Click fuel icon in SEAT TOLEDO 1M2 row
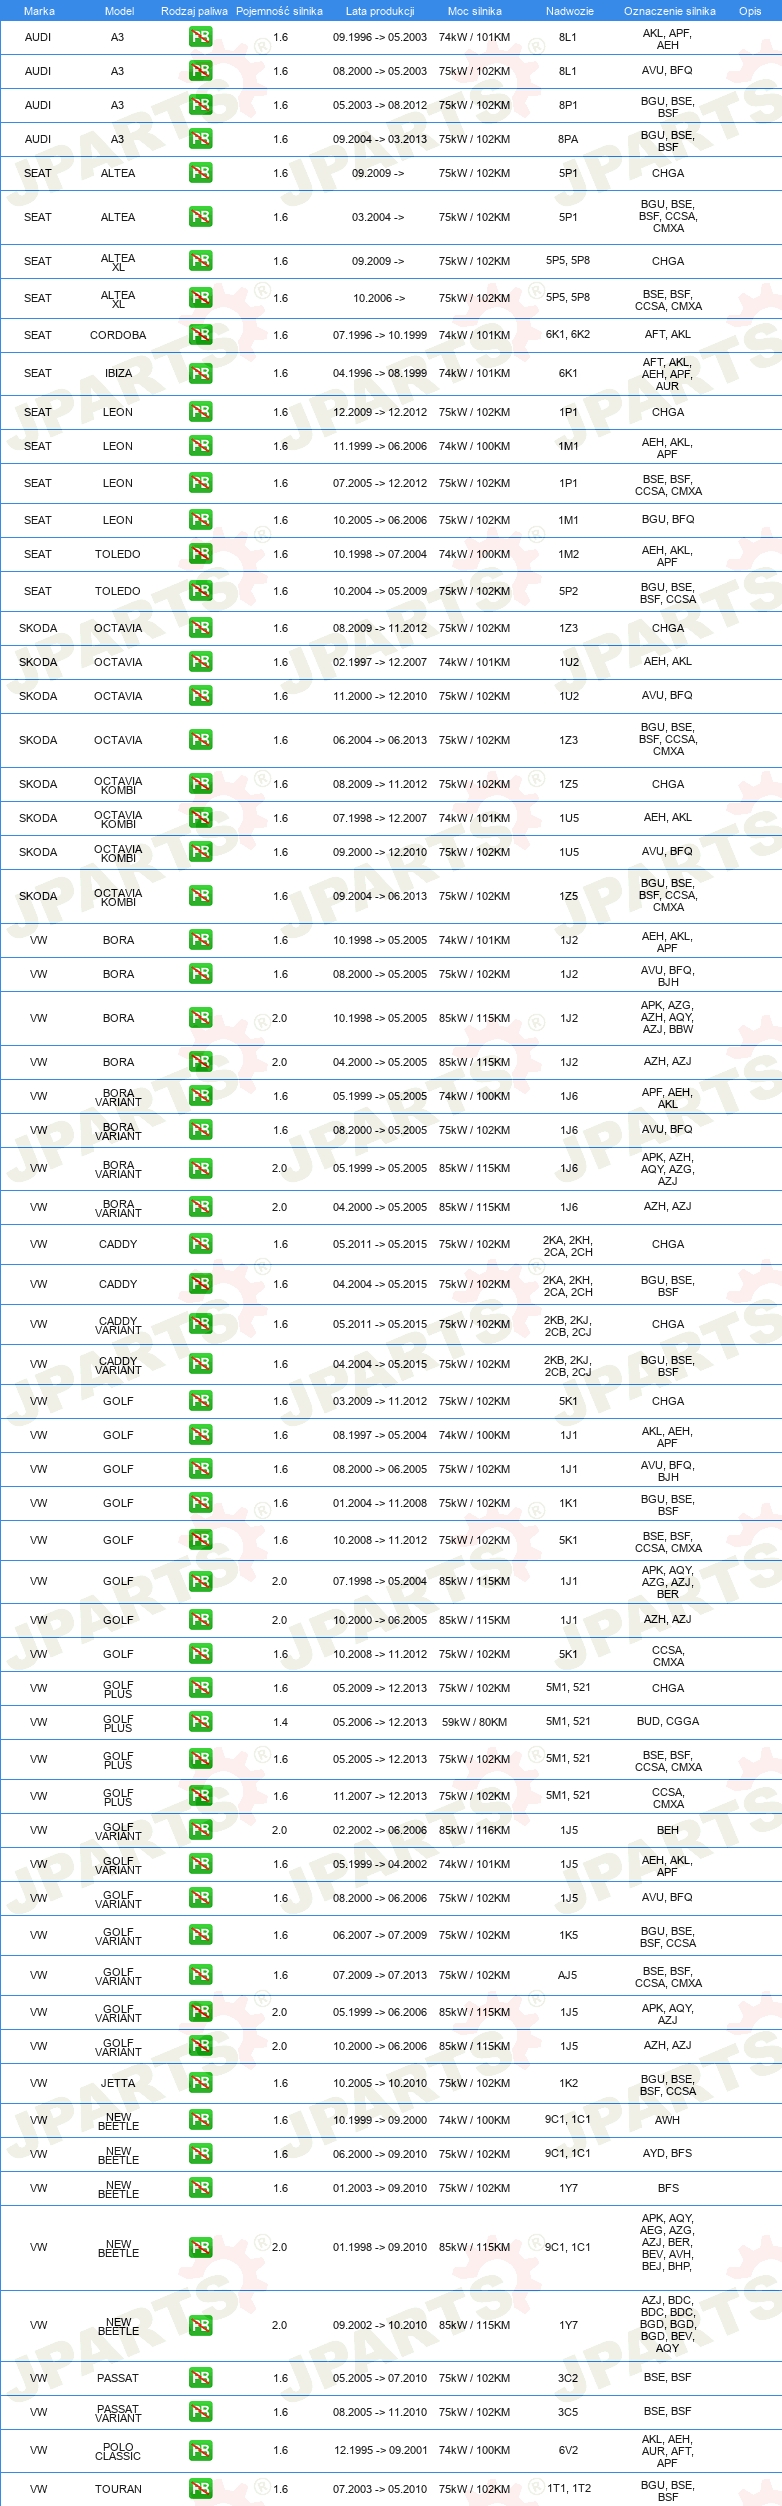The width and height of the screenshot is (782, 2506). point(200,554)
